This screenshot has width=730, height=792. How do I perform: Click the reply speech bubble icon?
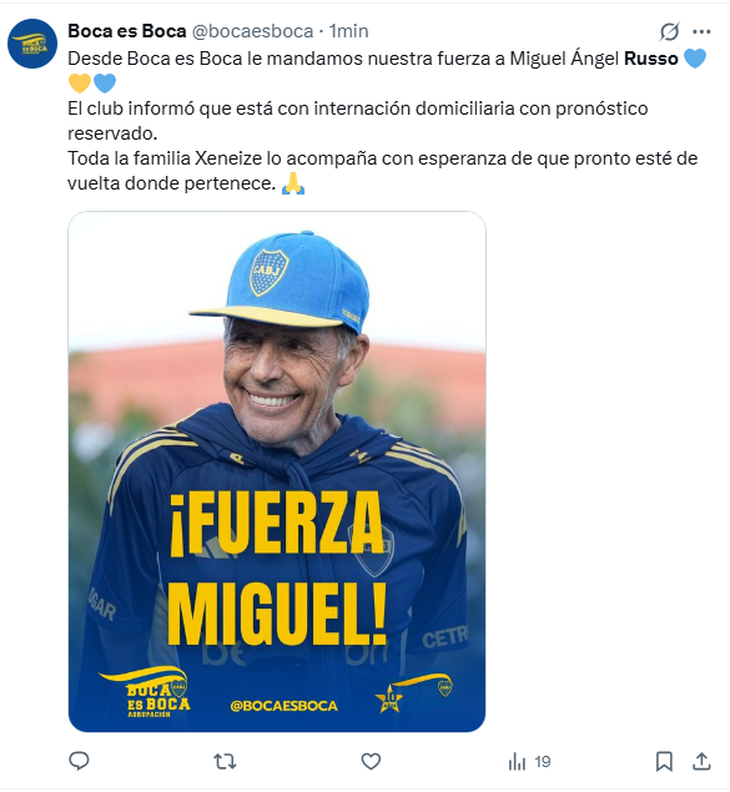click(x=79, y=761)
